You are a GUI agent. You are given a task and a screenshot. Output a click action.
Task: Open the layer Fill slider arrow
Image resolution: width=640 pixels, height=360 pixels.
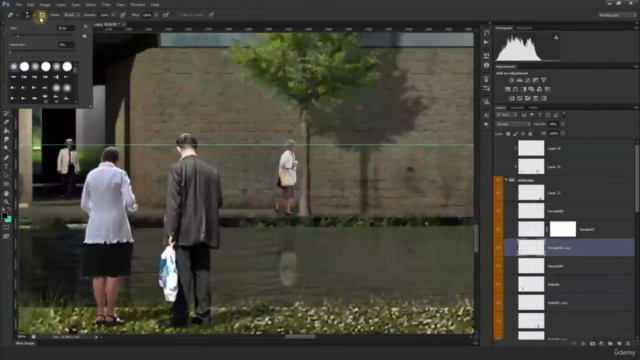click(x=563, y=133)
